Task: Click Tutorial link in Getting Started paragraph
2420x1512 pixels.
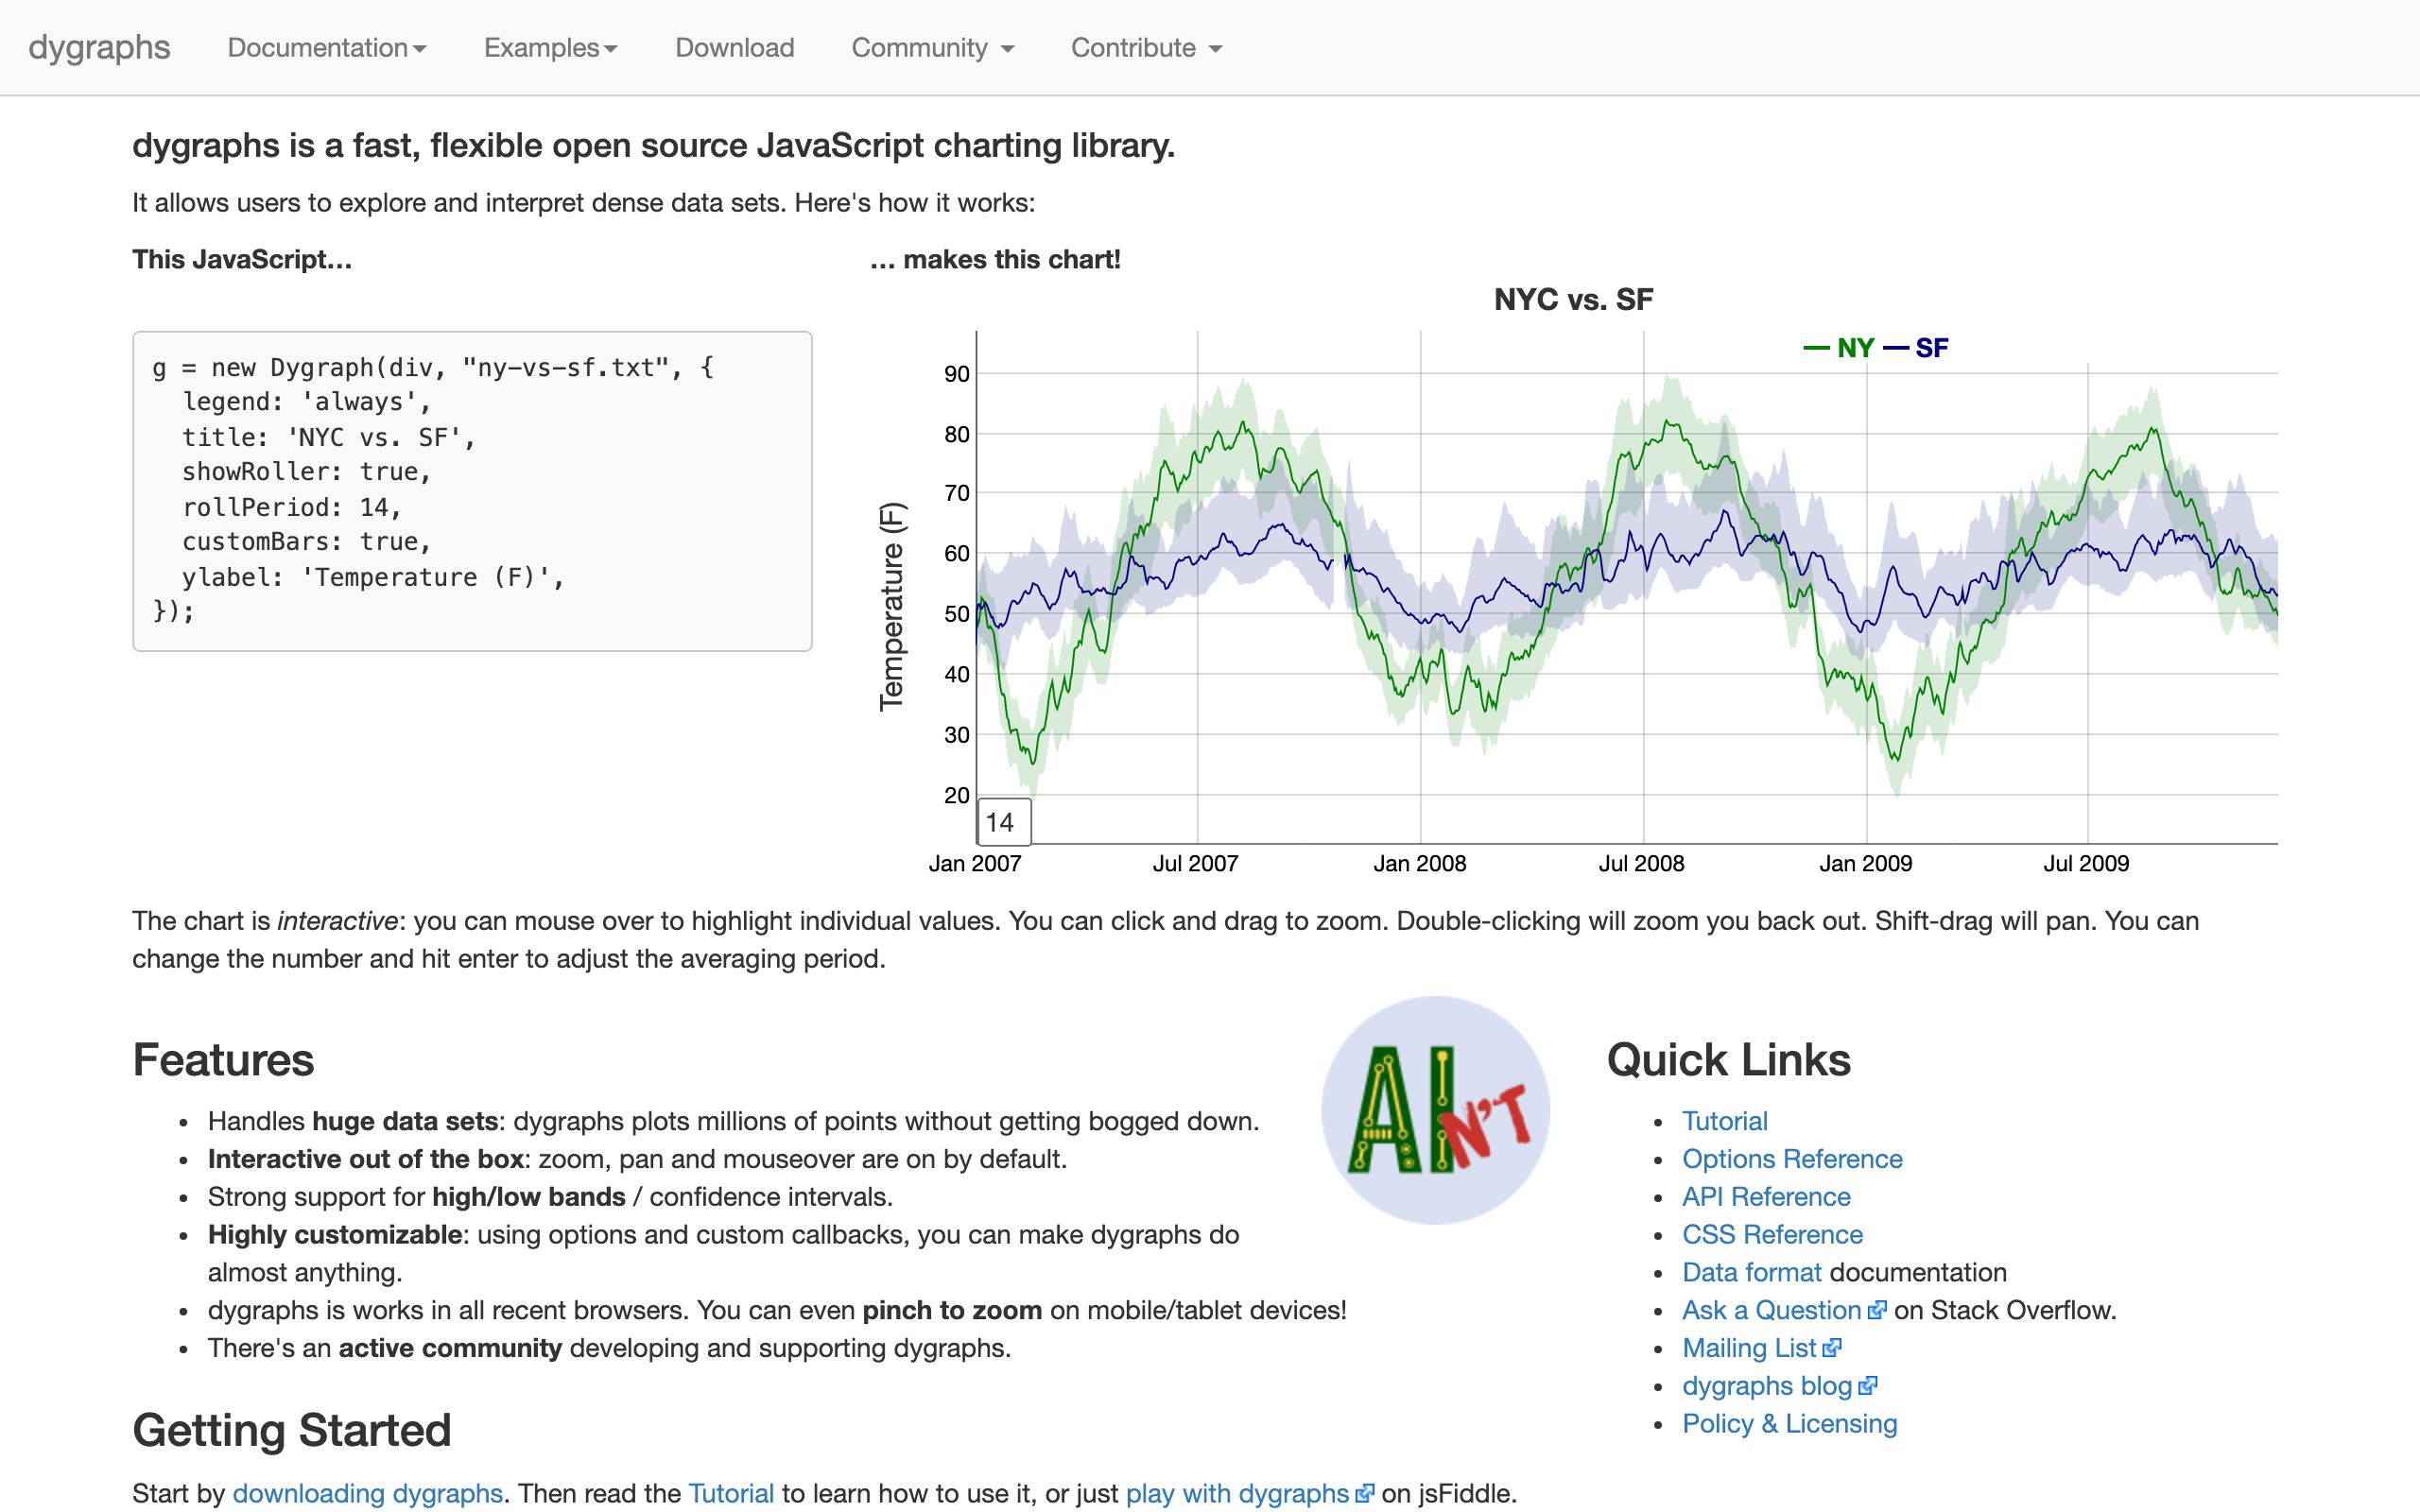Action: 731,1493
